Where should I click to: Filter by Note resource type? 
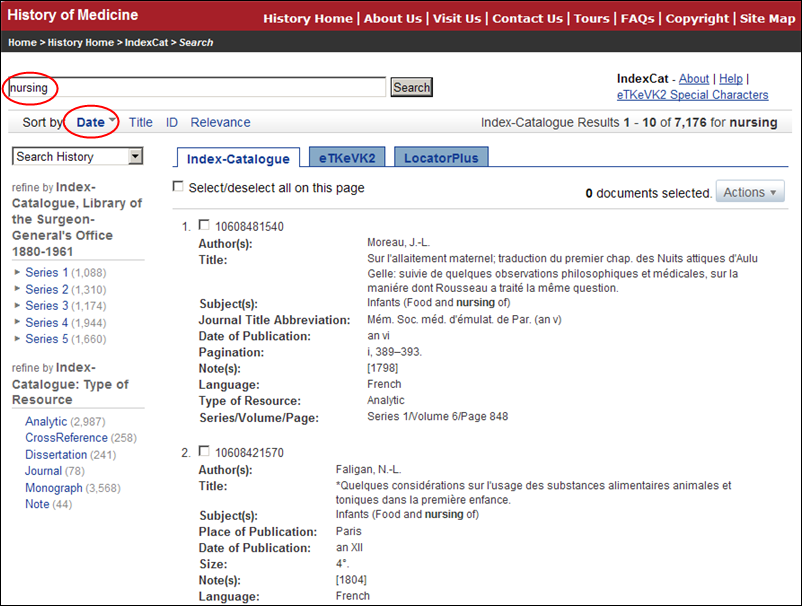point(37,504)
